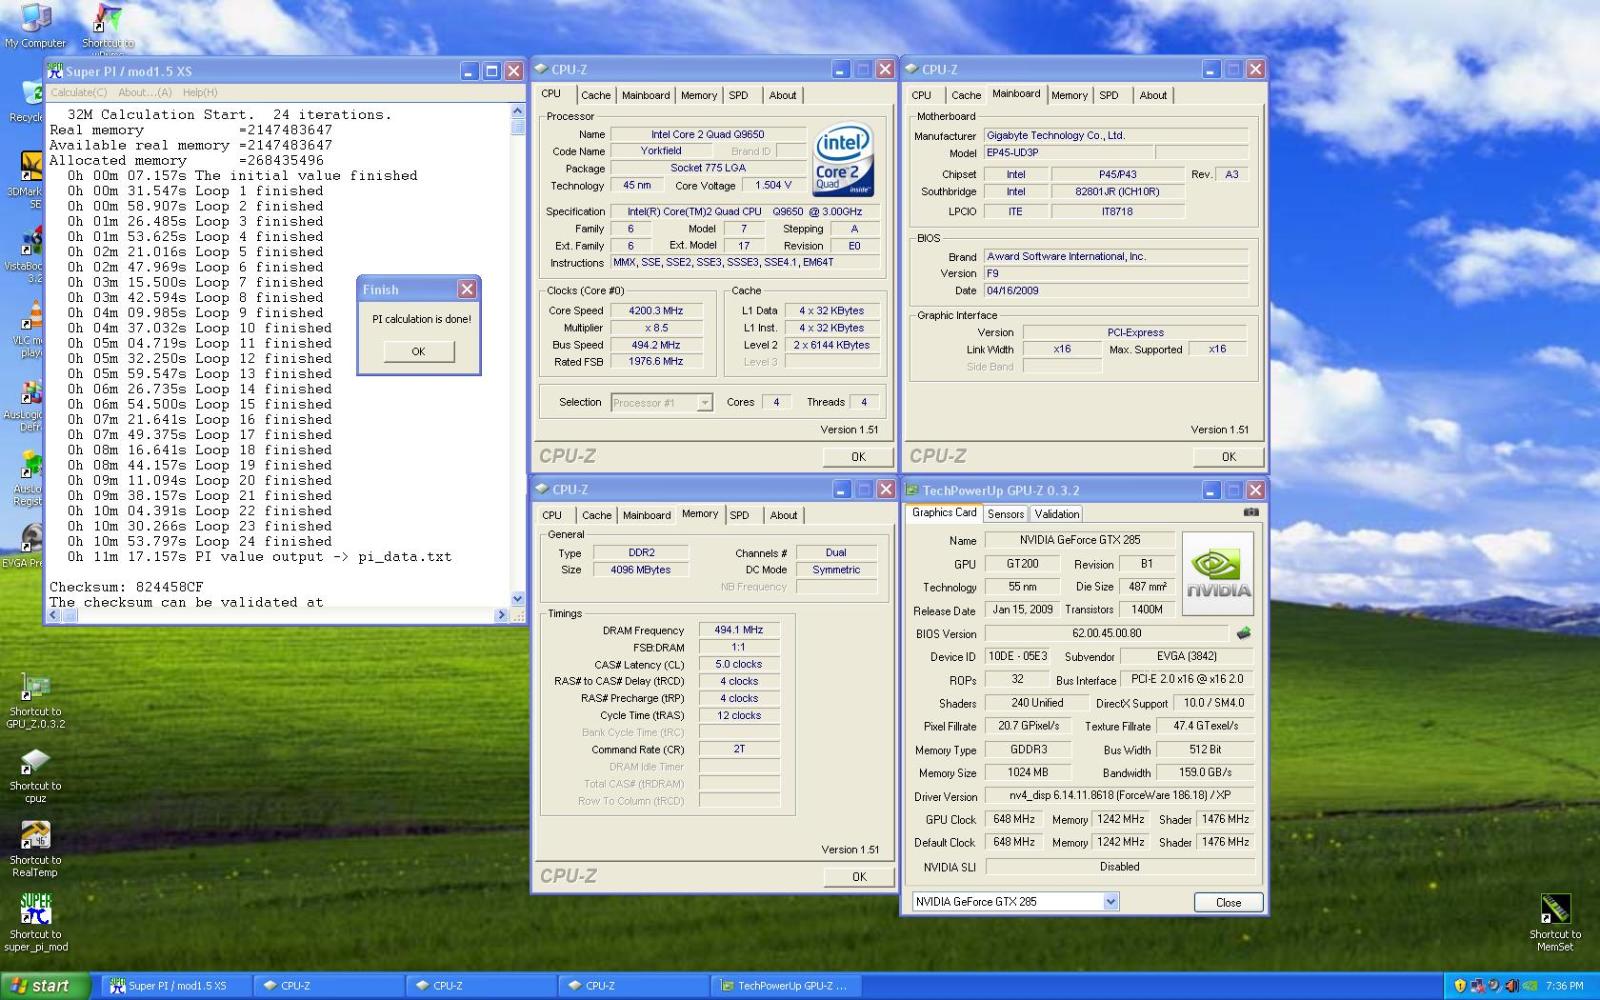This screenshot has height=1000, width=1600.
Task: Click DRAM Frequency value 494.1 MHz
Action: pos(739,630)
